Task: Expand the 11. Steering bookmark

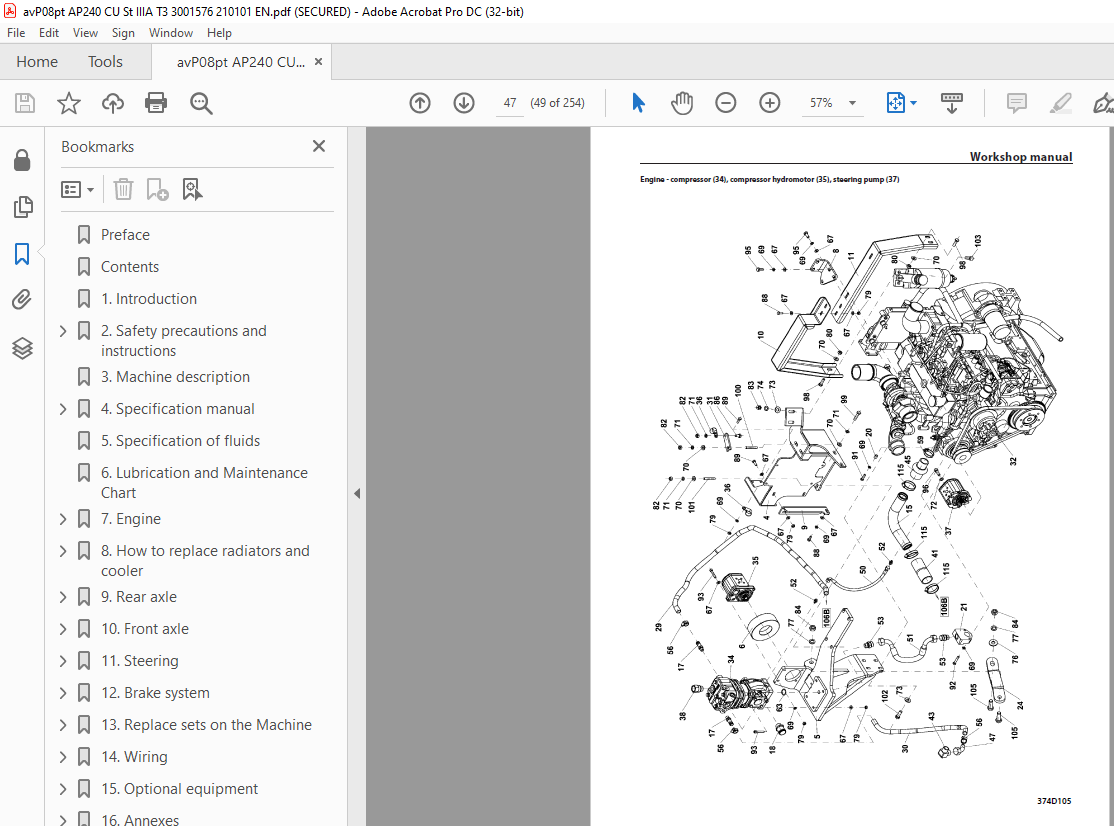Action: (63, 661)
